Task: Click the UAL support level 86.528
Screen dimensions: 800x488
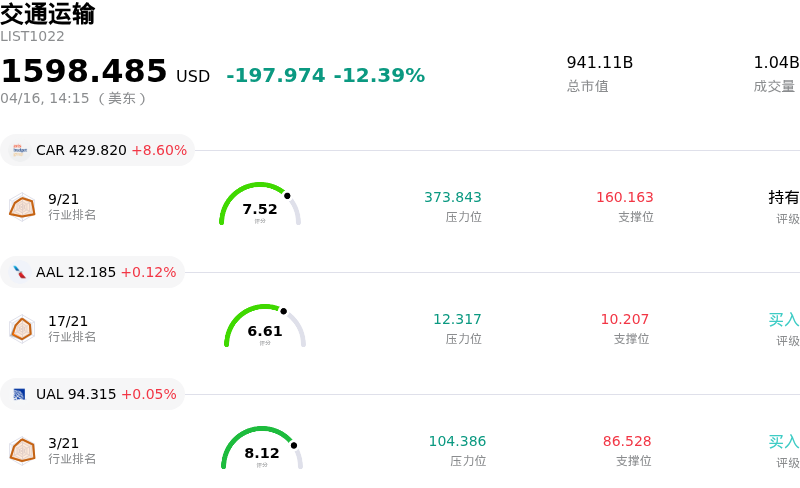Action: tap(627, 441)
